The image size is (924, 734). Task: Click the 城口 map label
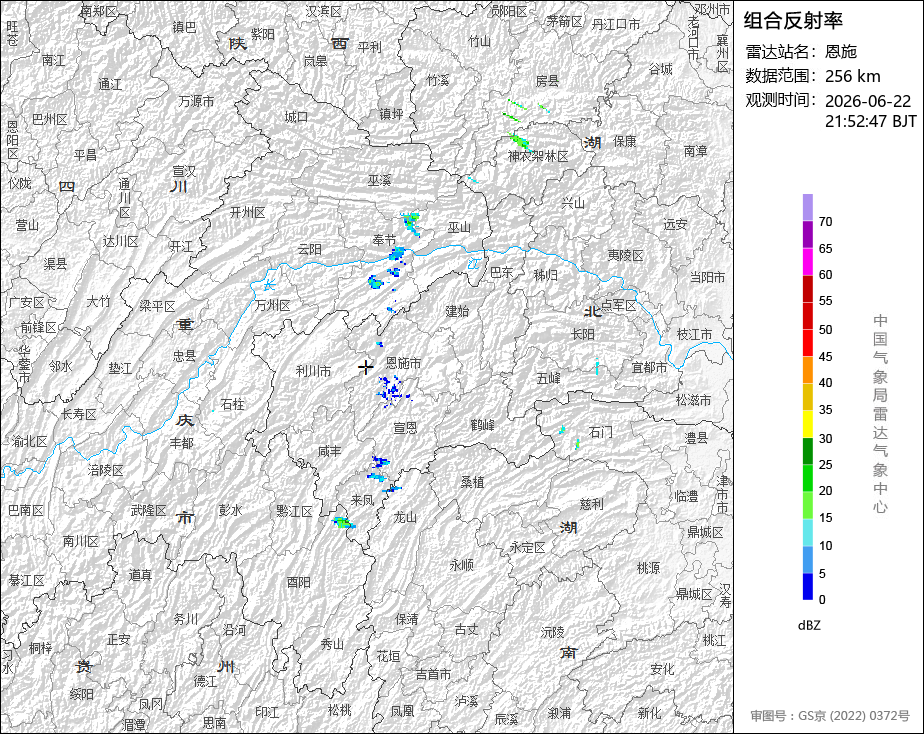tap(296, 117)
